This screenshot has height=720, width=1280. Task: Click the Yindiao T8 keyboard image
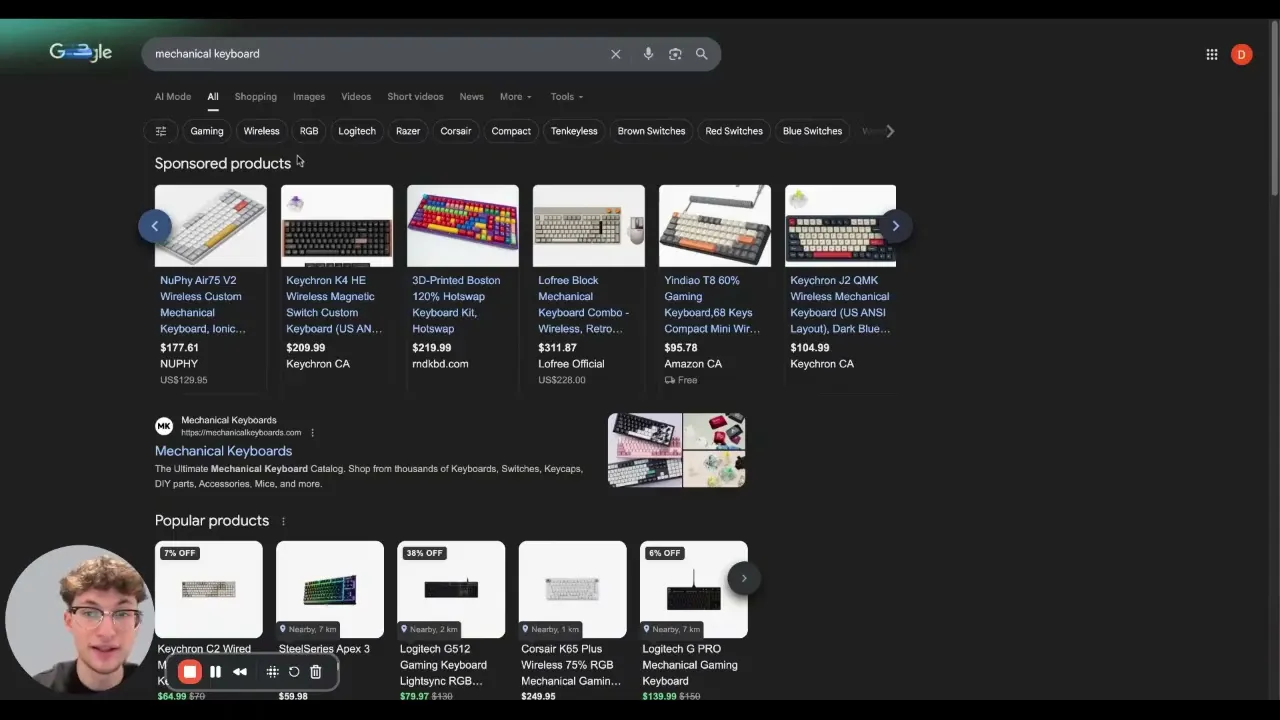click(x=715, y=226)
